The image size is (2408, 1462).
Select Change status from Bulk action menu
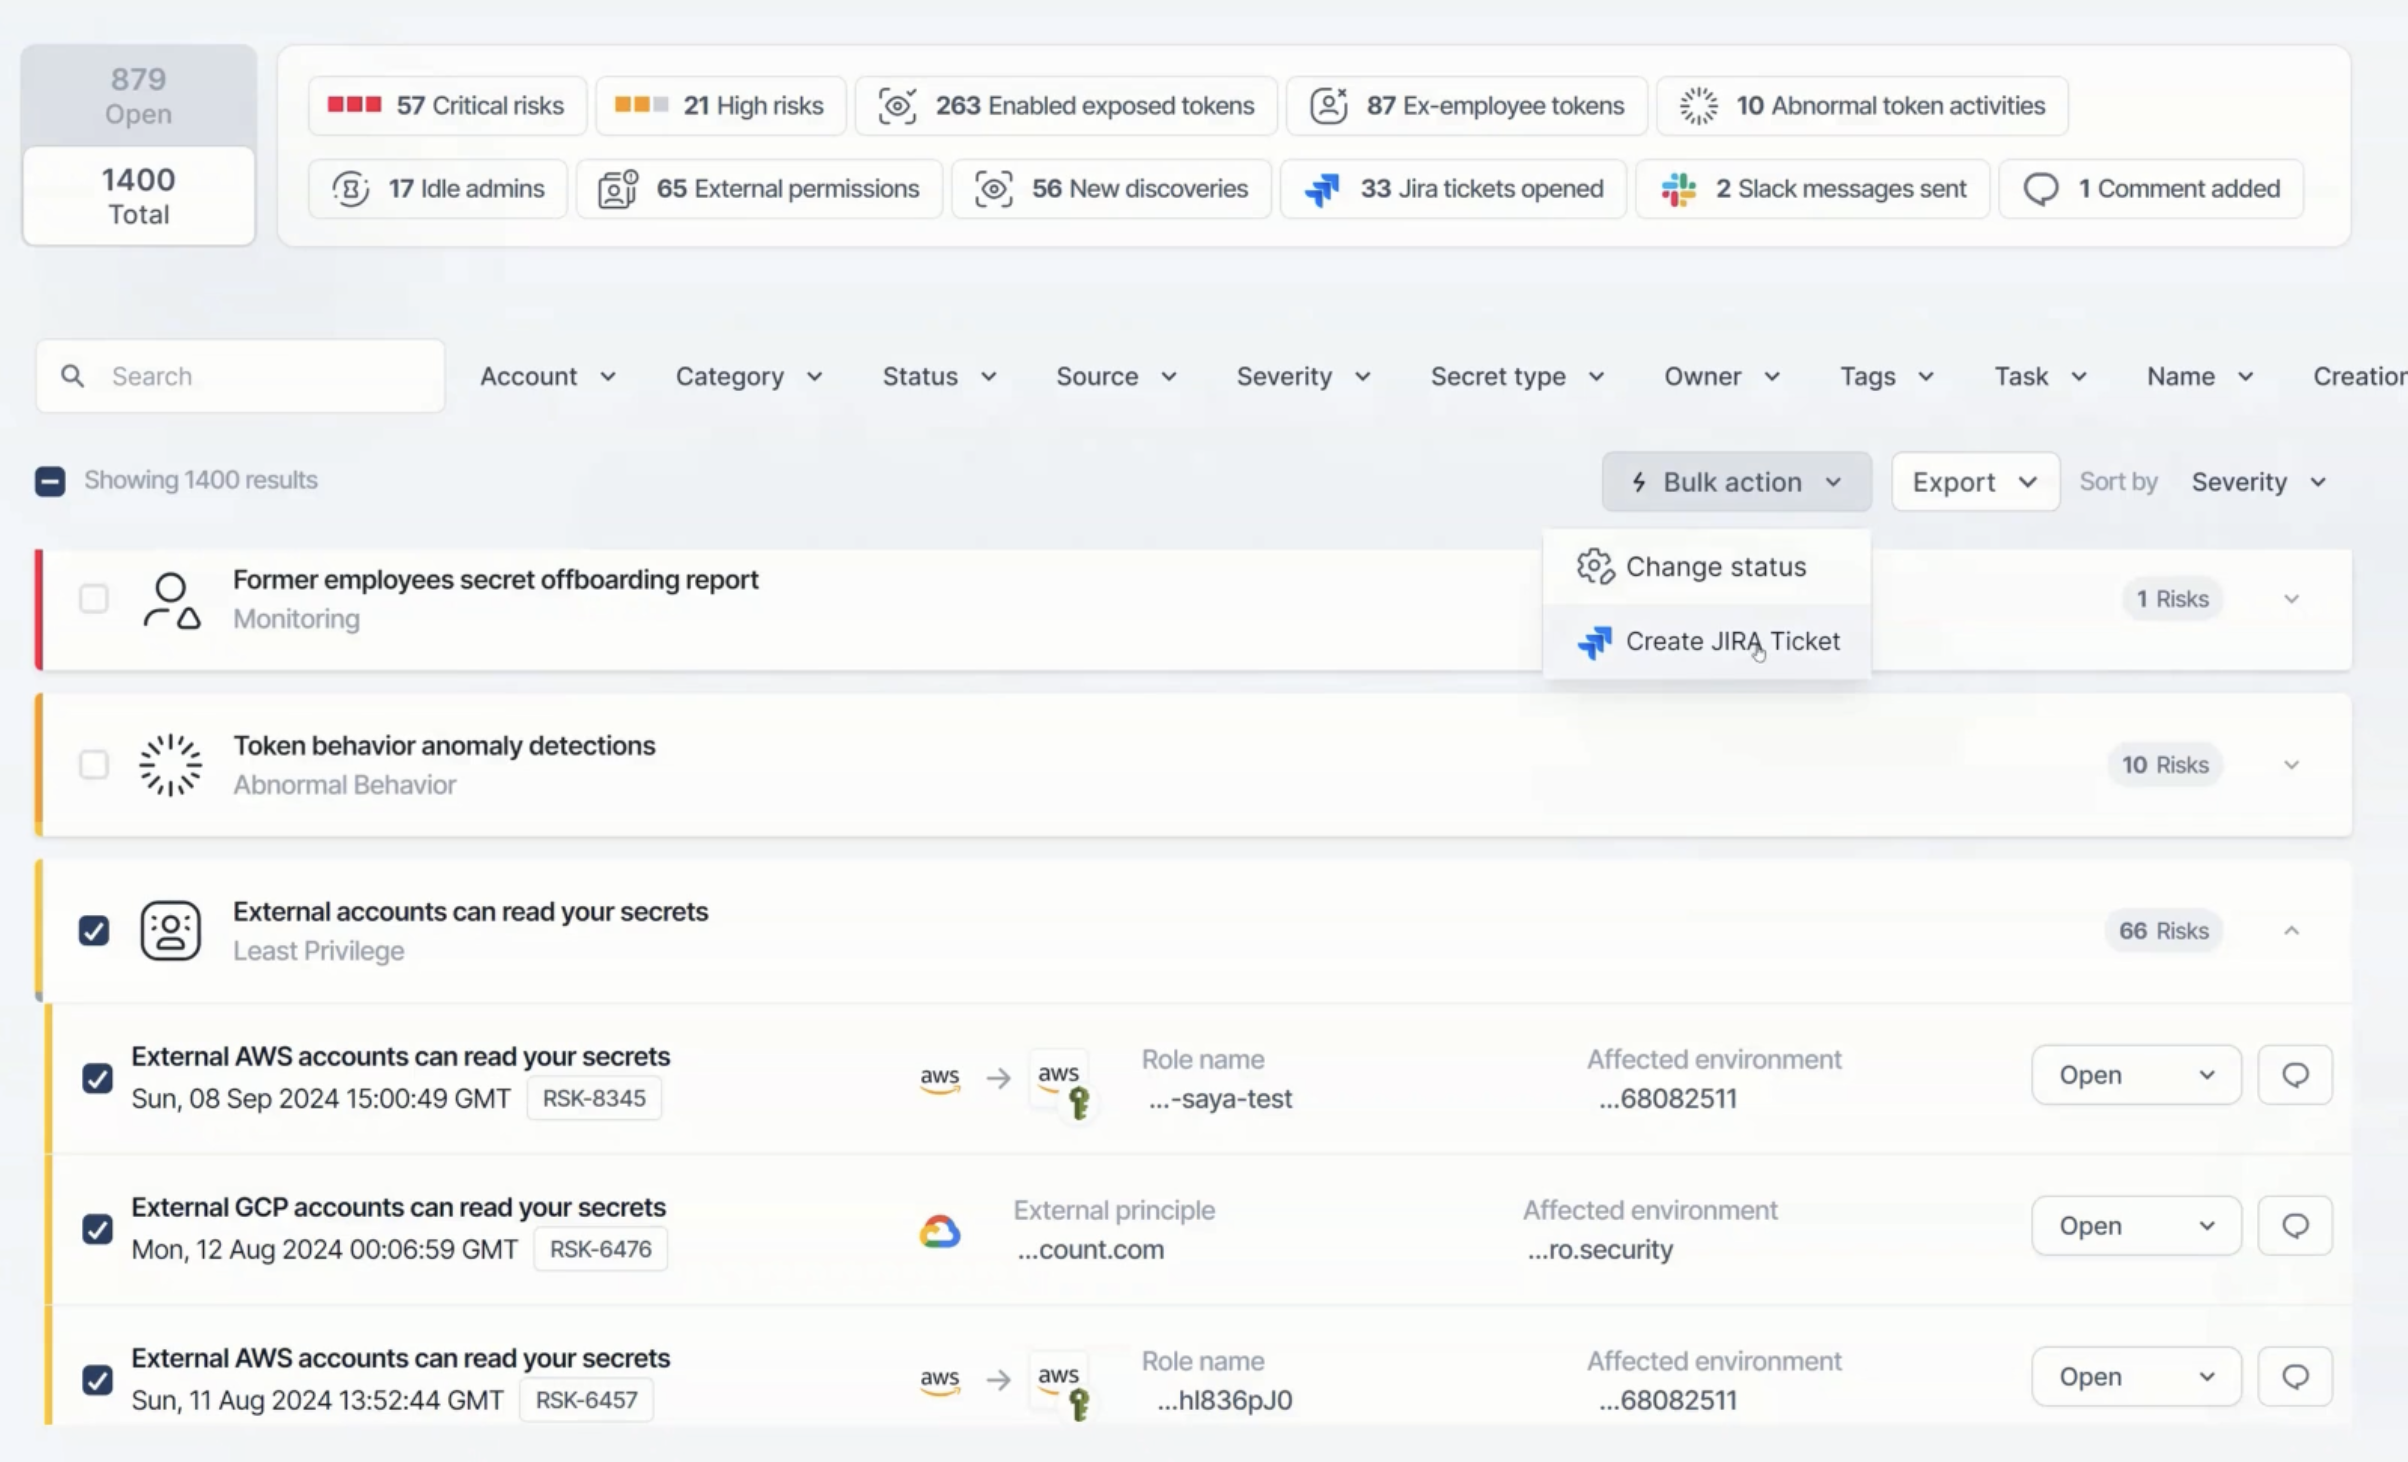1706,567
